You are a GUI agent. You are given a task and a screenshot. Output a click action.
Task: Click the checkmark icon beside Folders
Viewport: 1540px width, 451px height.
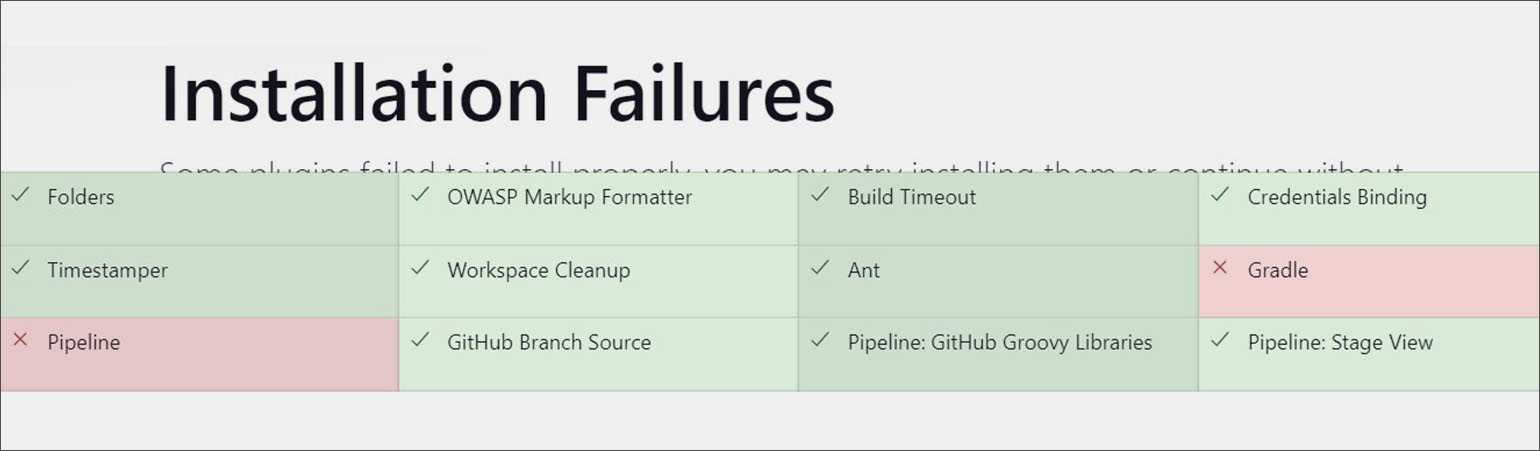19,195
